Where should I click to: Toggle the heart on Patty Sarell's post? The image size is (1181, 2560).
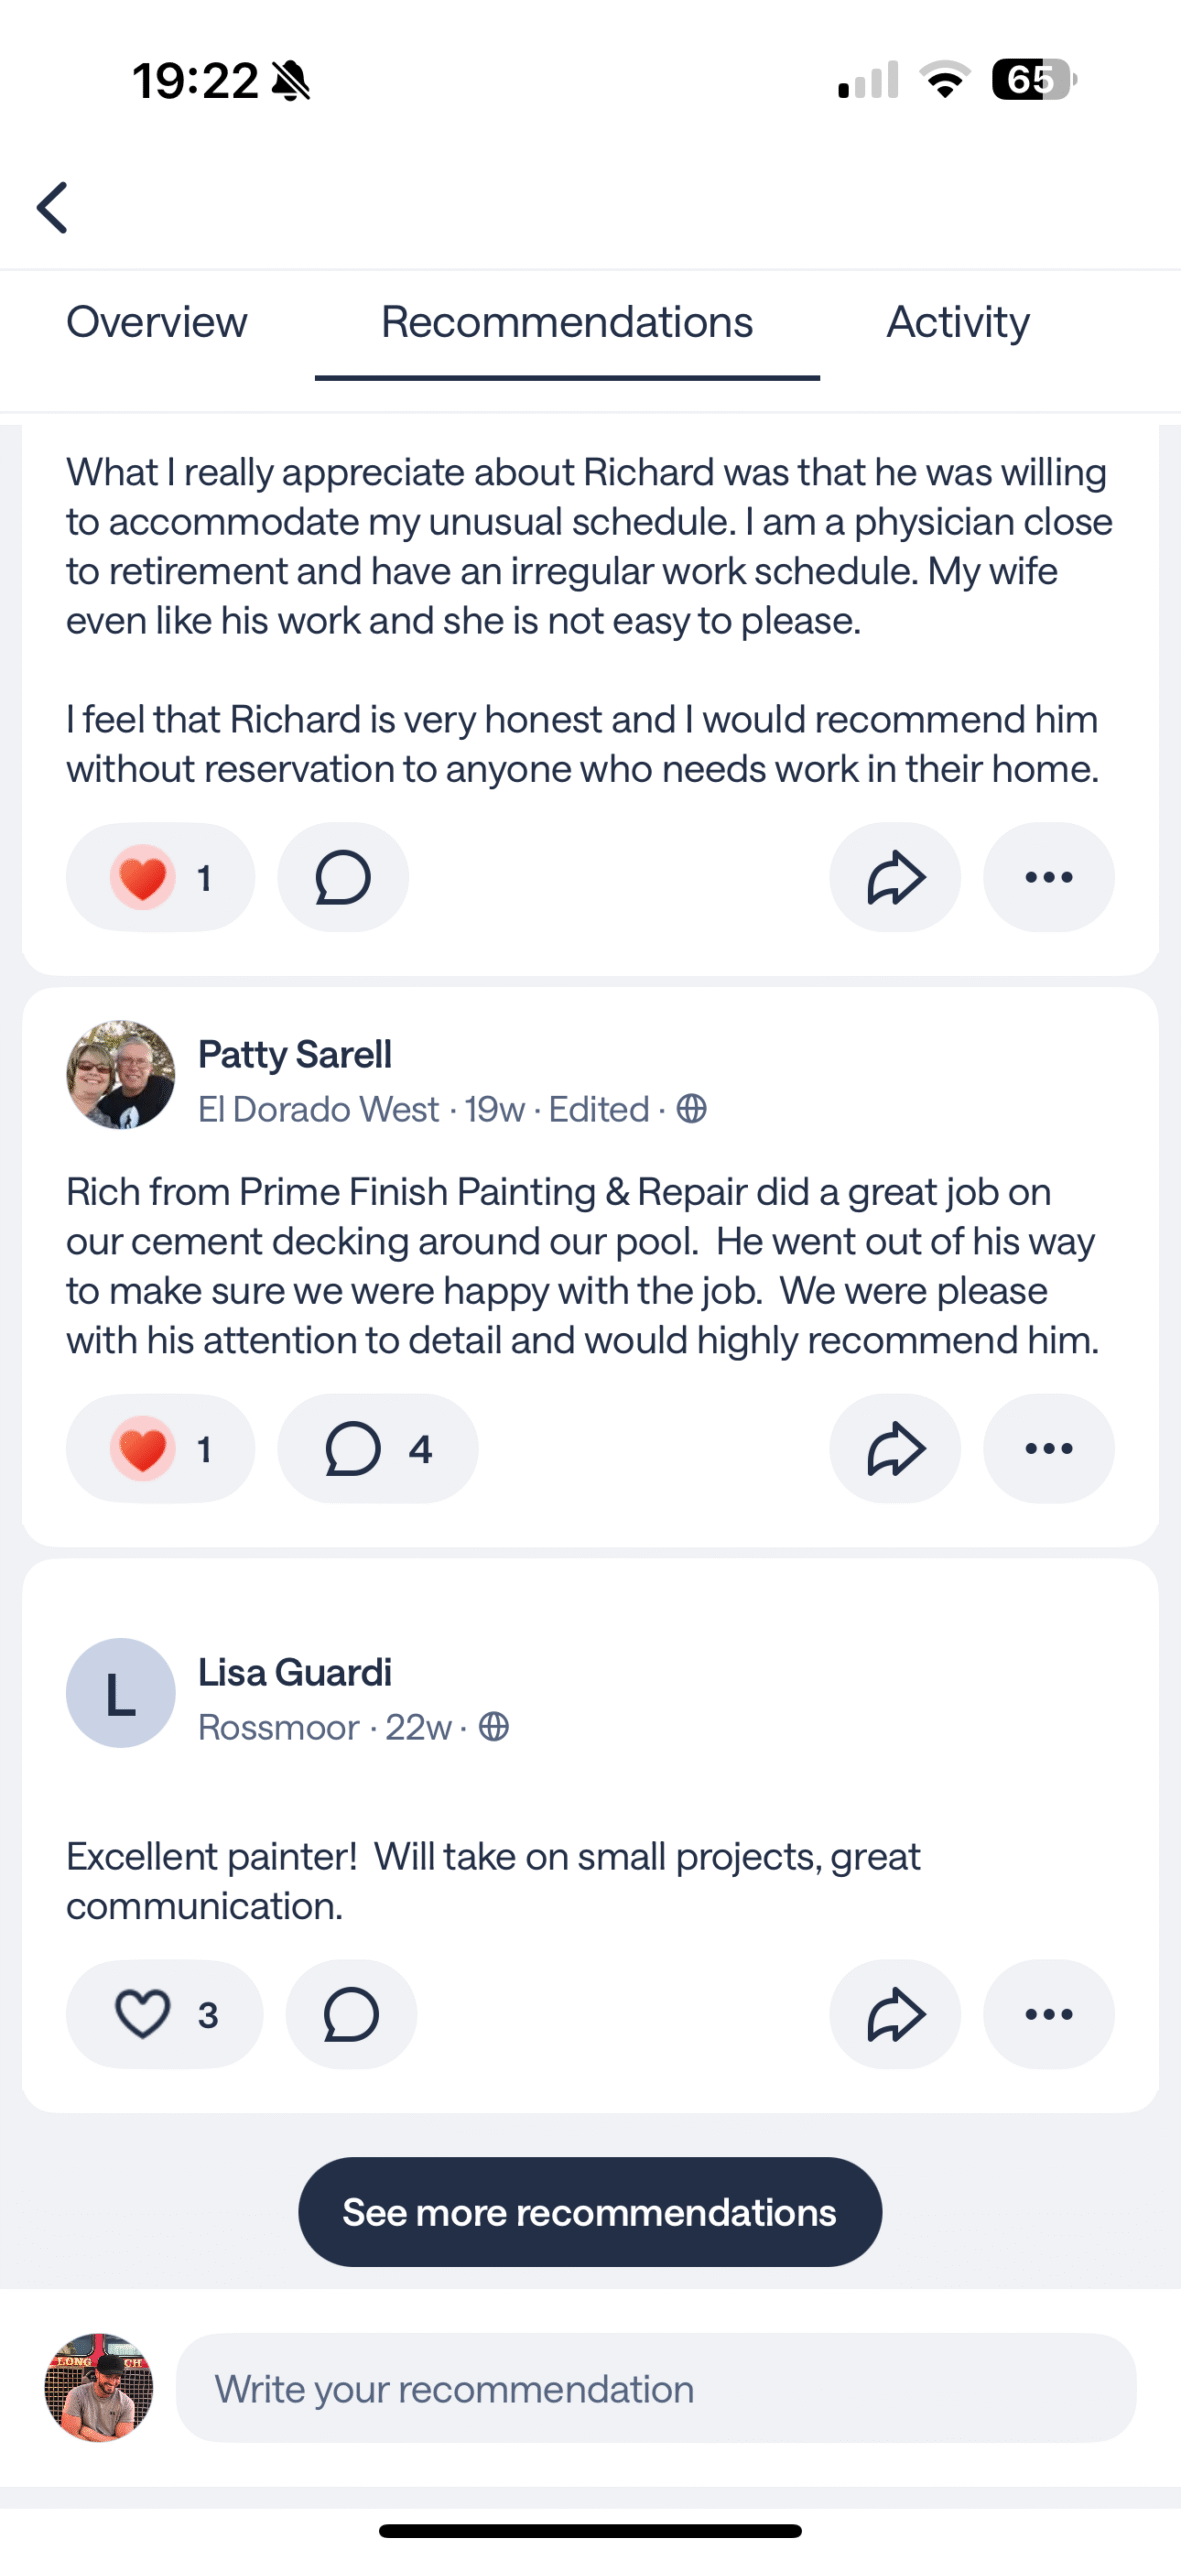pos(160,1448)
